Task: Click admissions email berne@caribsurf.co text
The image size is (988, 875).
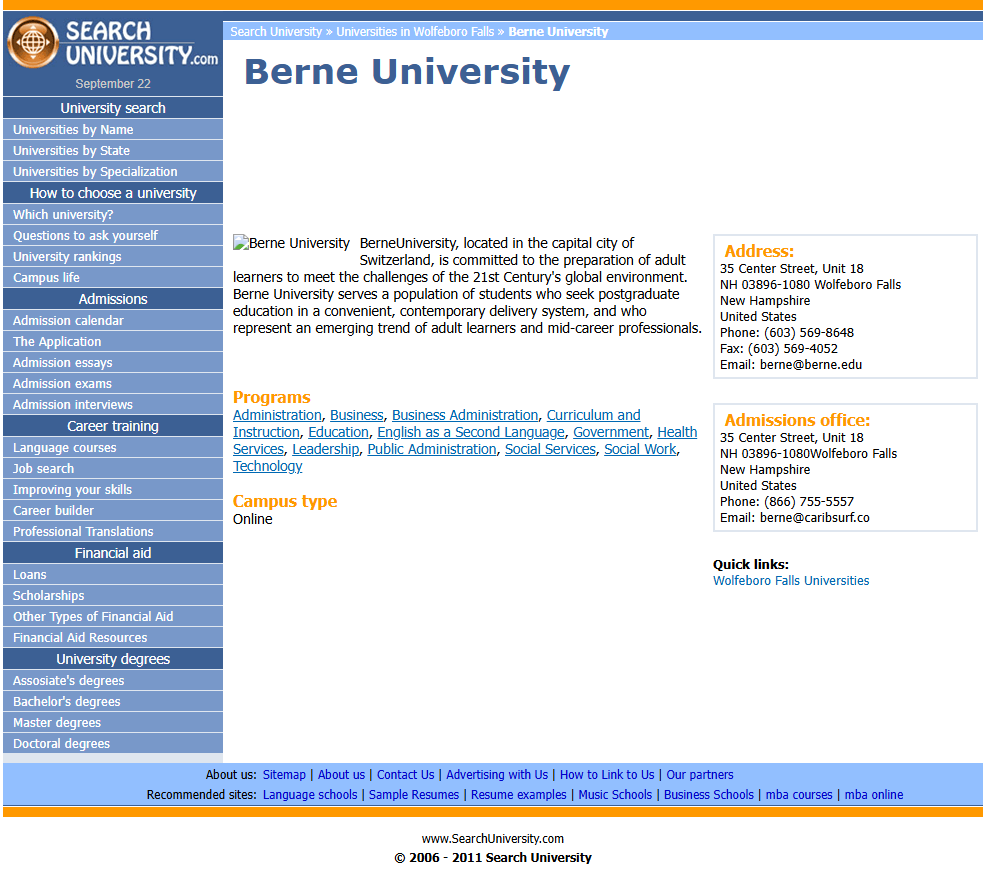Action: coord(814,518)
